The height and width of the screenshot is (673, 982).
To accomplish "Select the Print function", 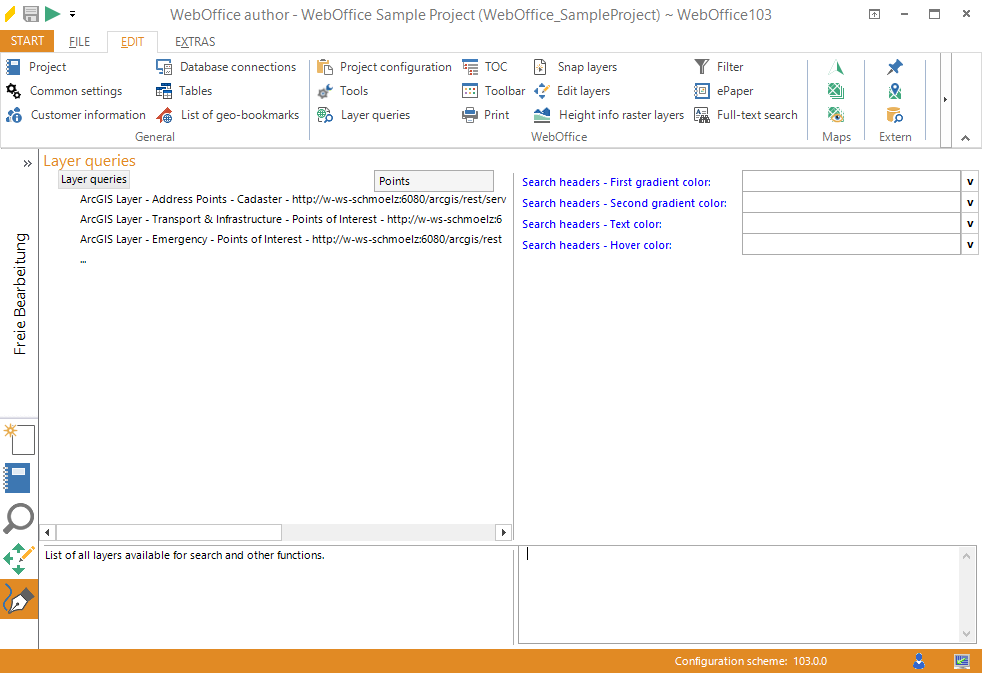I will [488, 114].
